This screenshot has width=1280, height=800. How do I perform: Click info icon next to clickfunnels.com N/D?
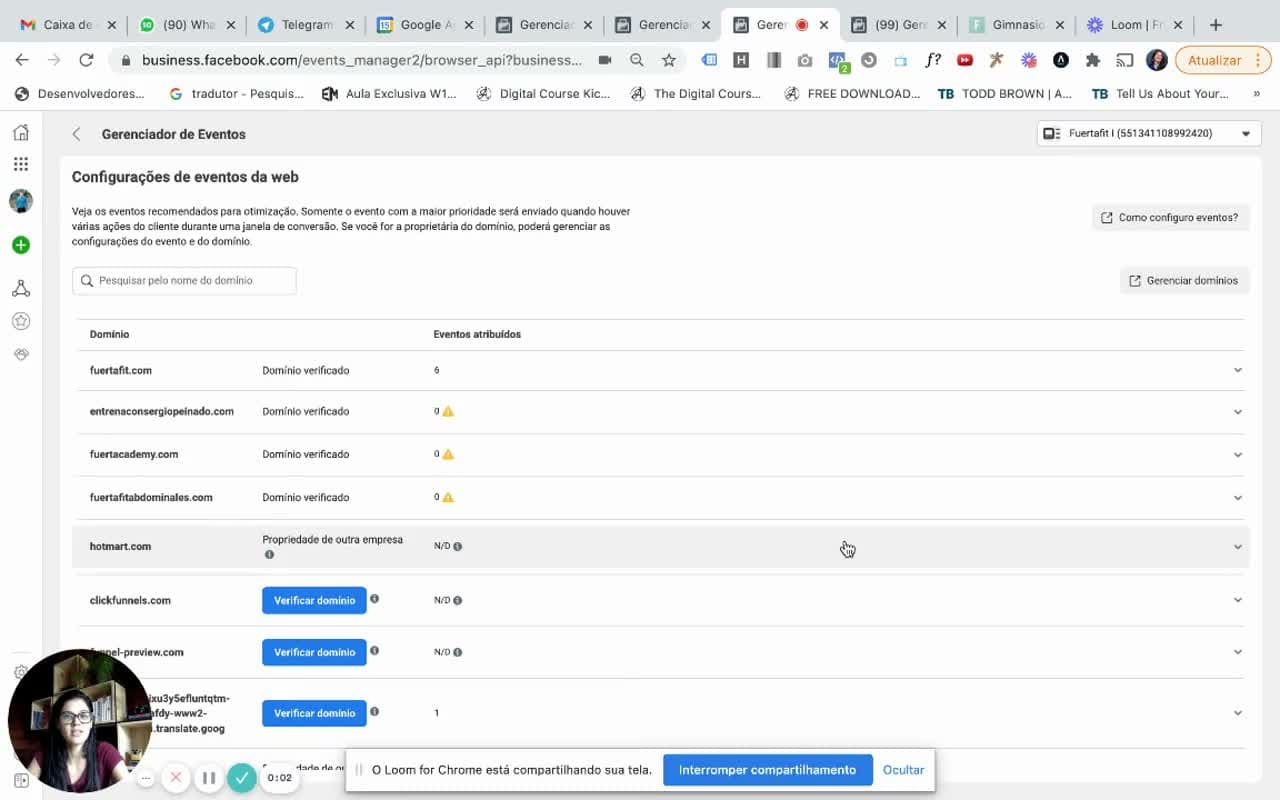coord(458,601)
